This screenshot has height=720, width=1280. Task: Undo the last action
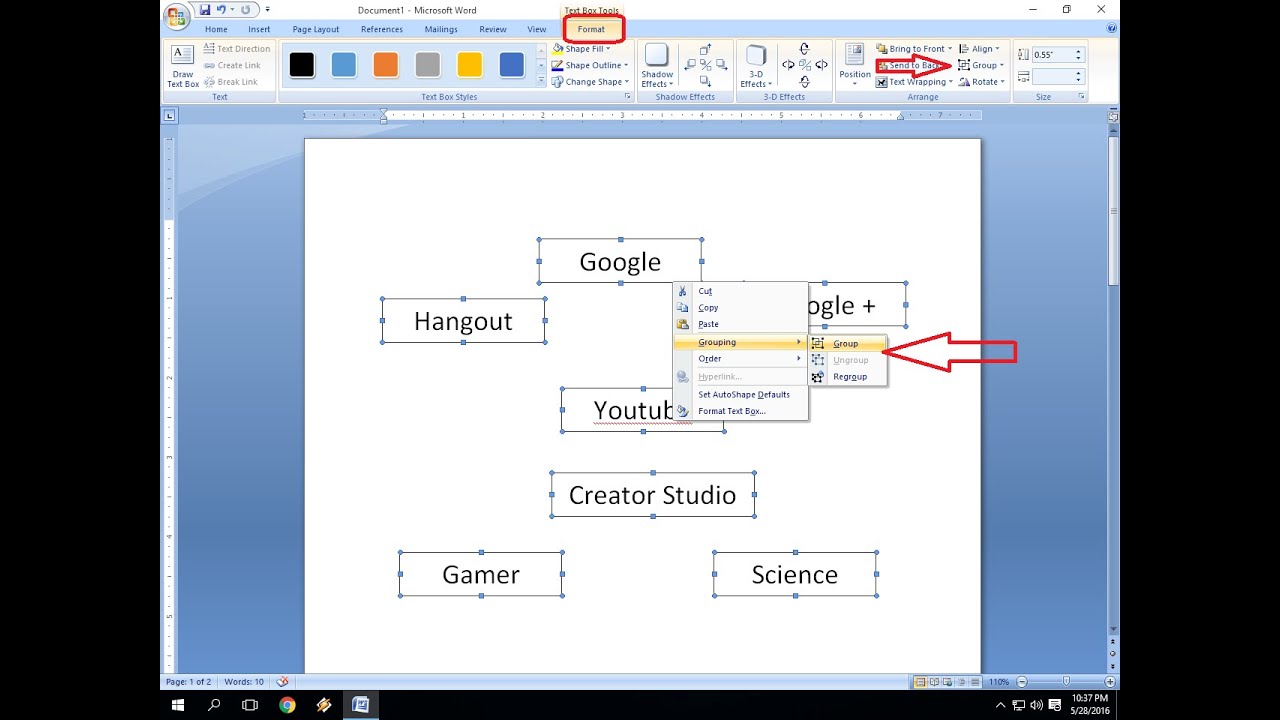coord(222,10)
